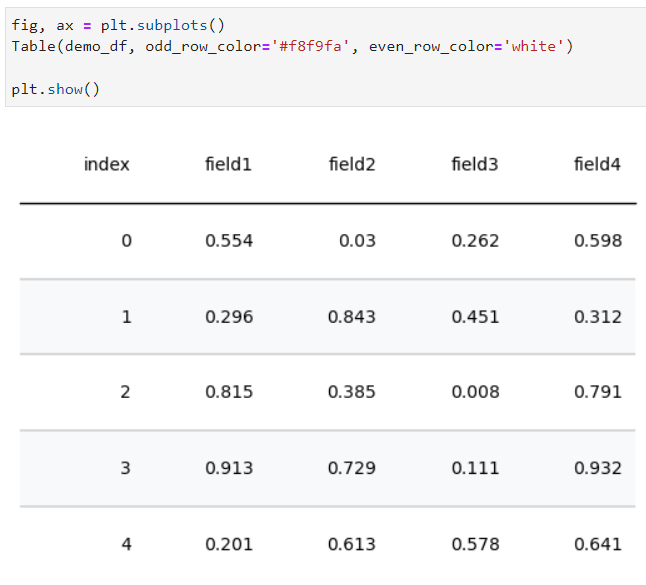Select cell value 0.008 in row 2
This screenshot has width=646, height=585.
475,392
